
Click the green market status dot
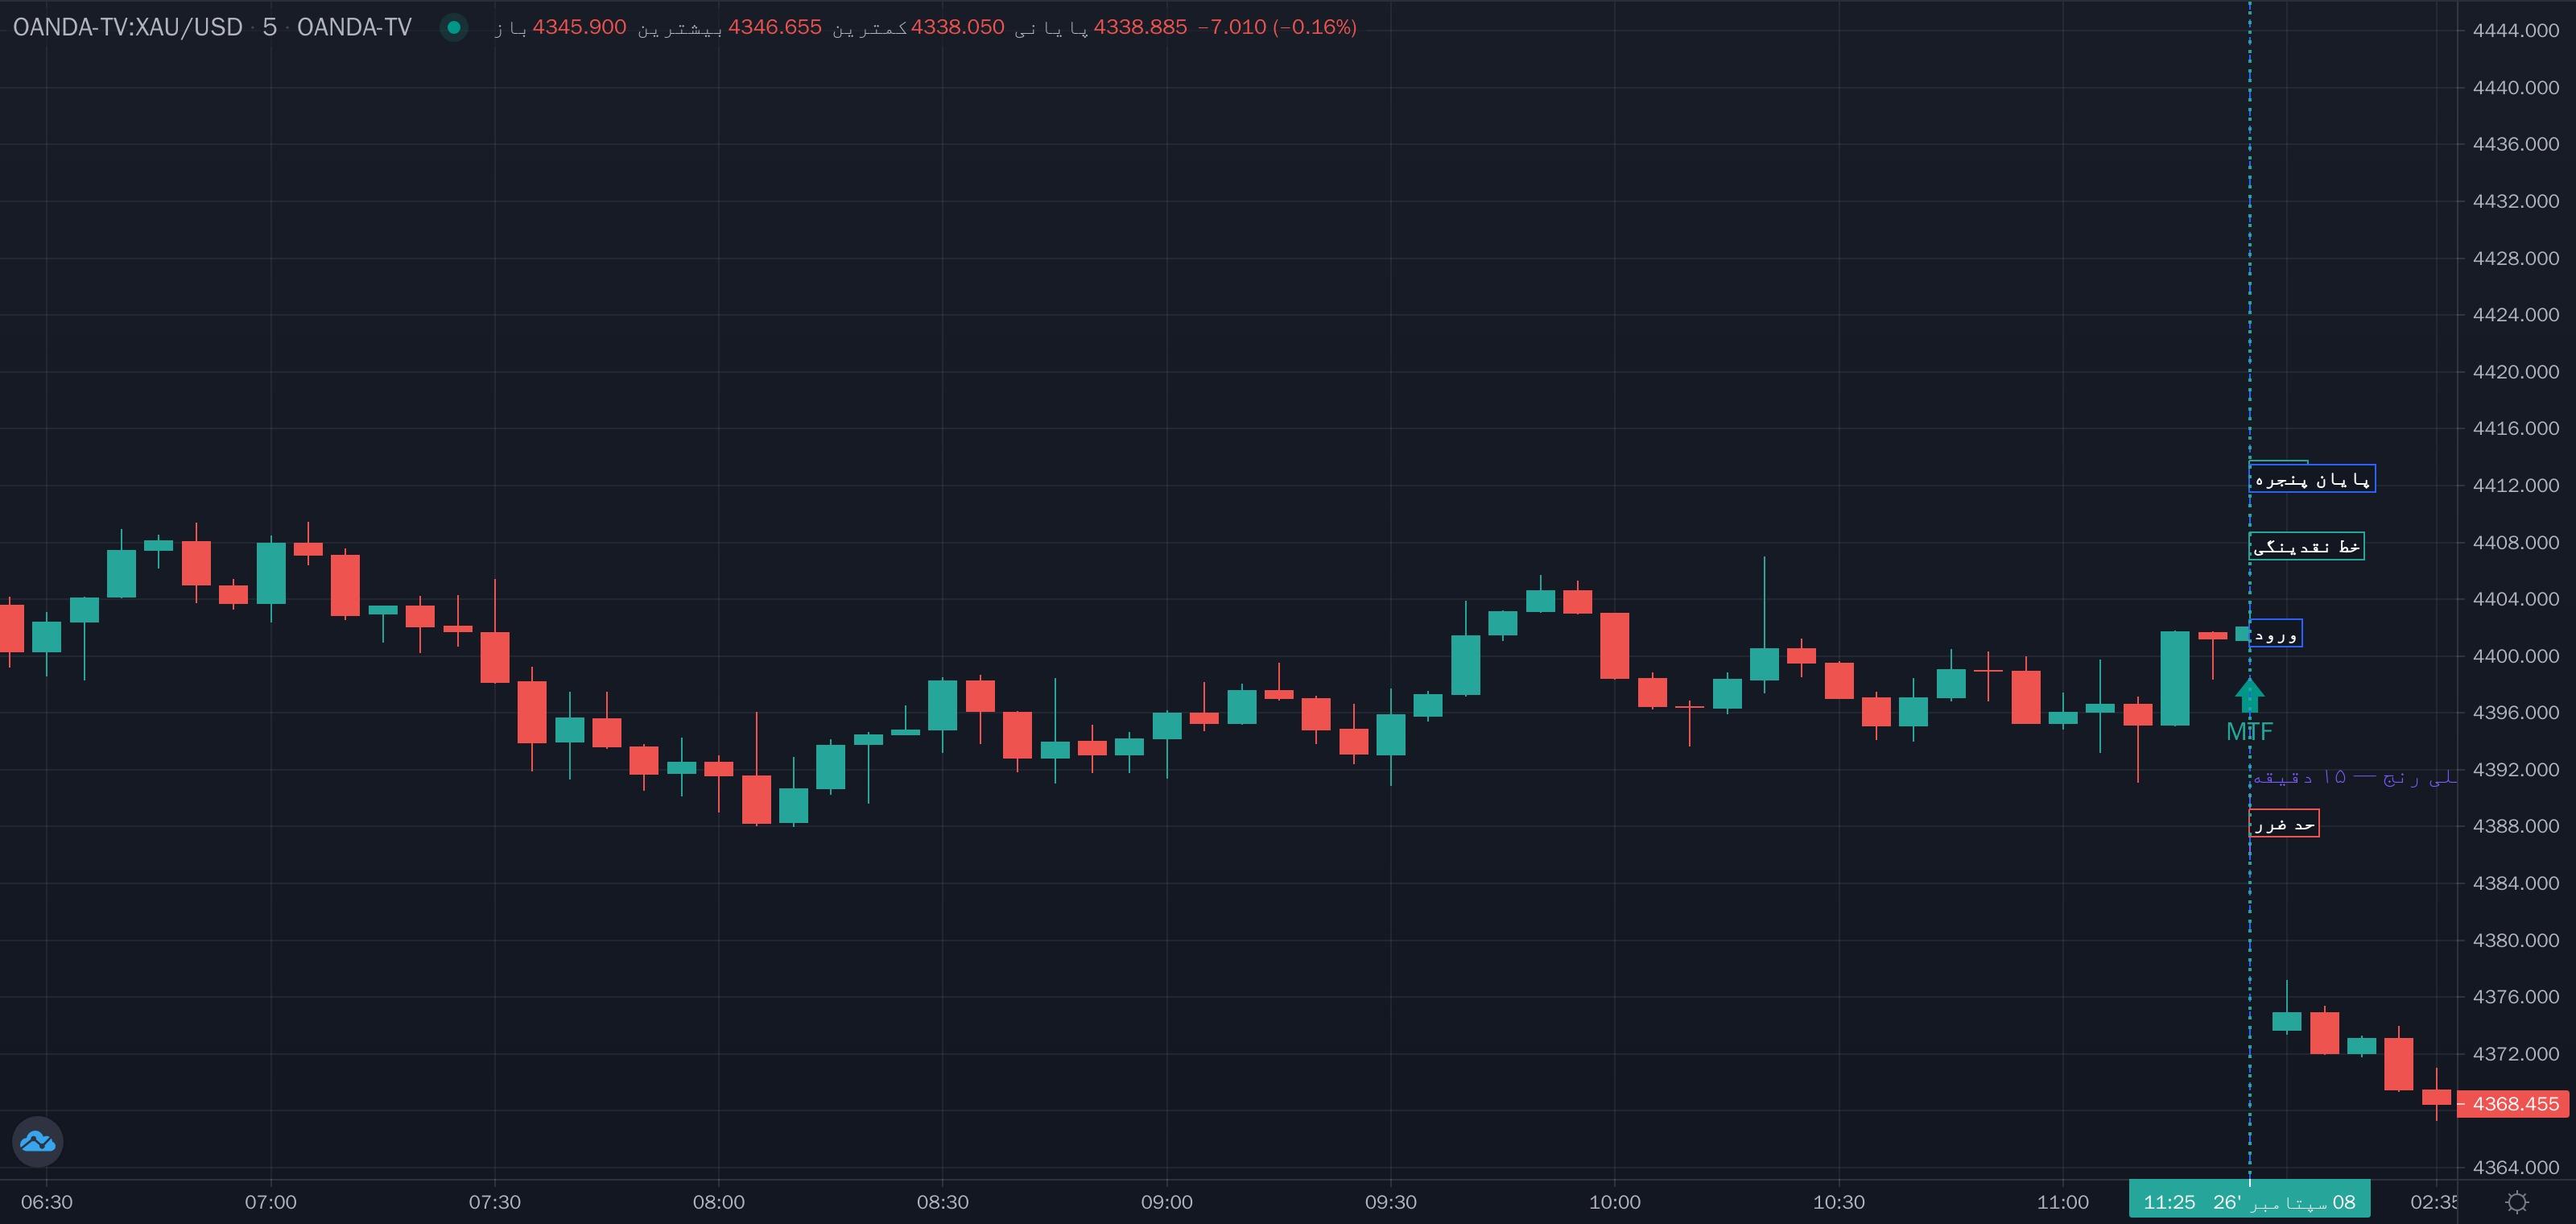pyautogui.click(x=454, y=27)
